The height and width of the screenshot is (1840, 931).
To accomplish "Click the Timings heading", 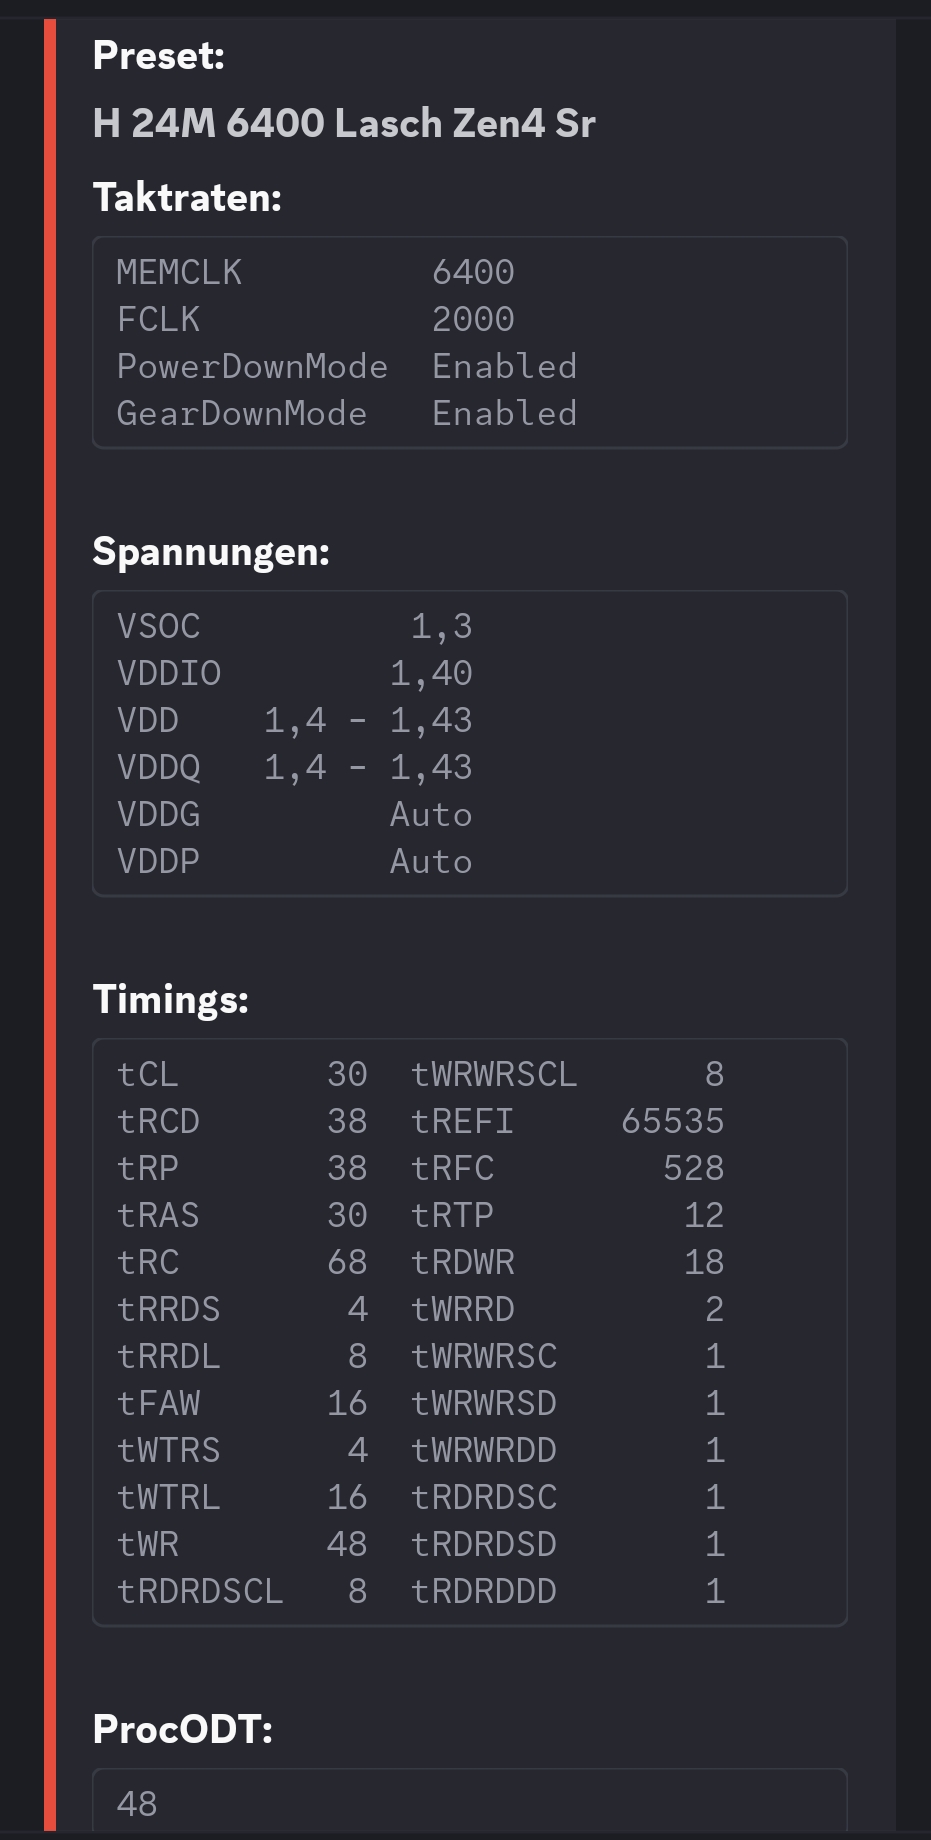I will [170, 999].
